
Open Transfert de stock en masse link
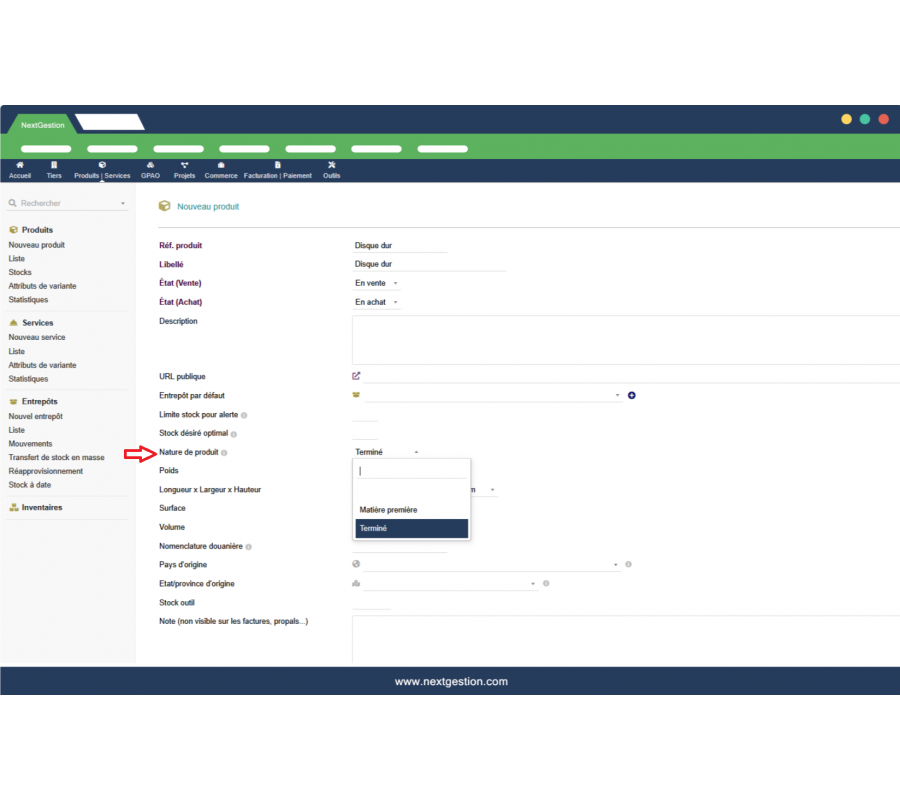[x=56, y=457]
